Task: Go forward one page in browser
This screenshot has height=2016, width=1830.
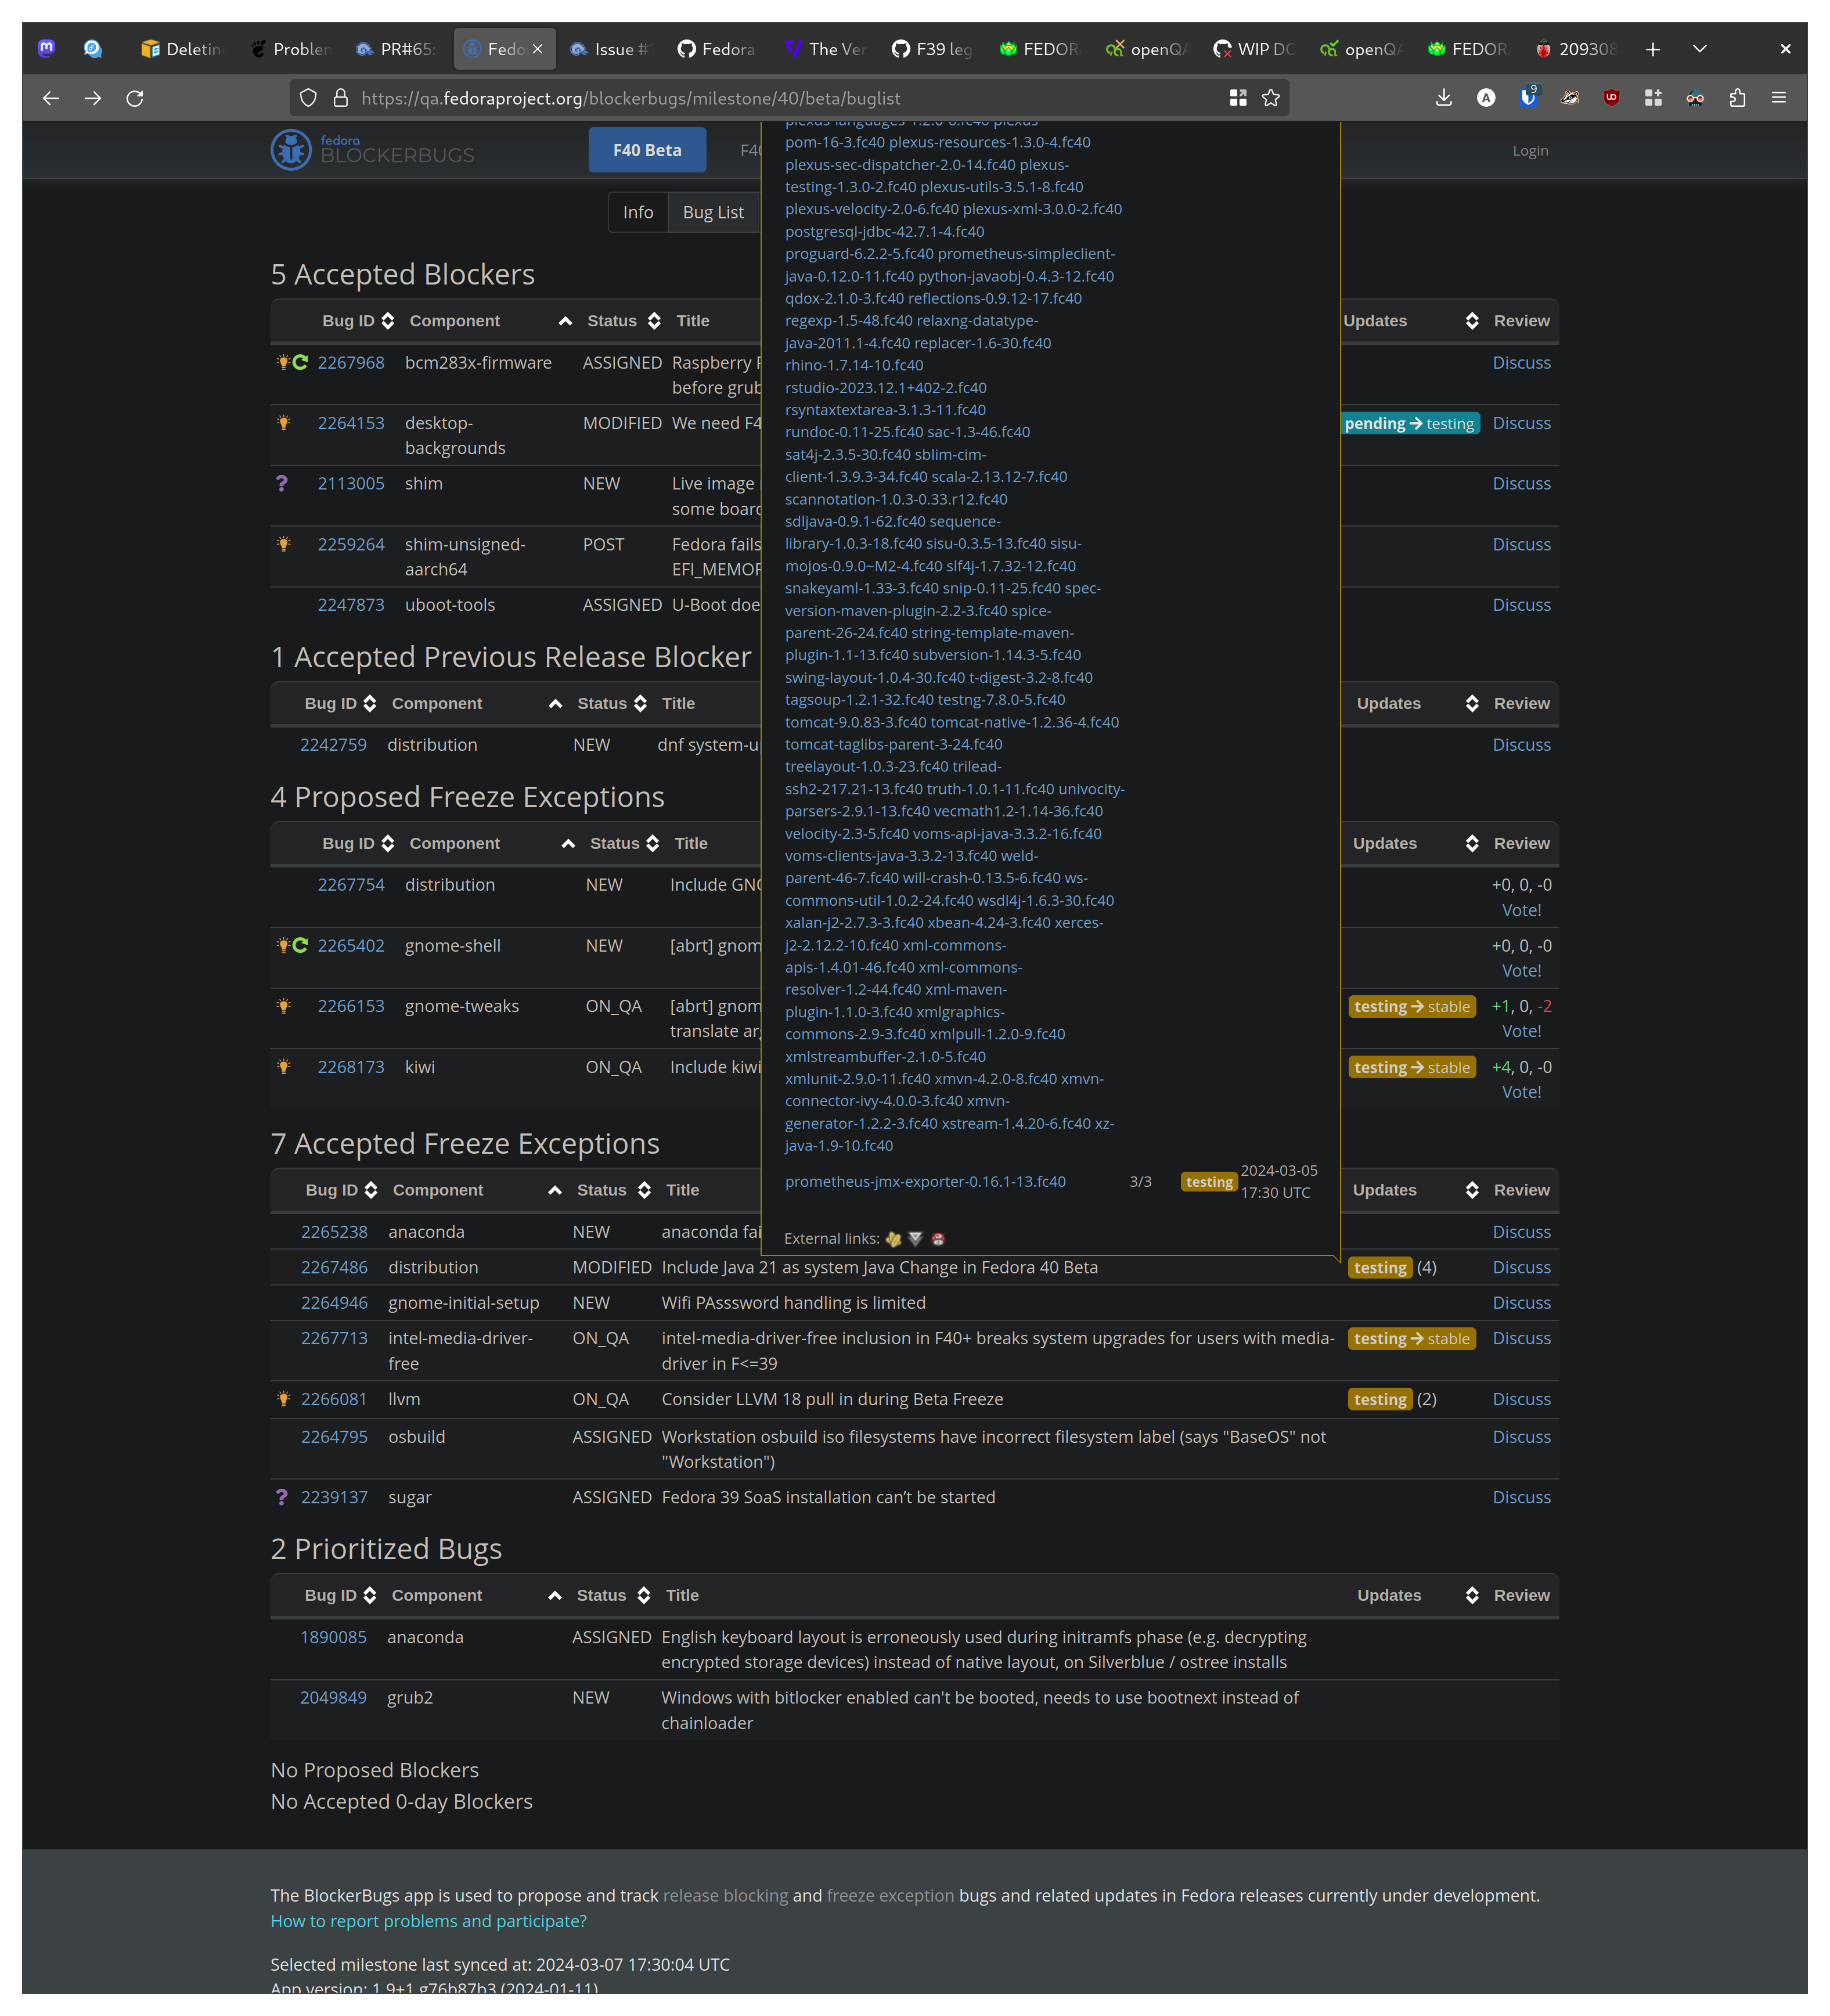Action: 93,98
